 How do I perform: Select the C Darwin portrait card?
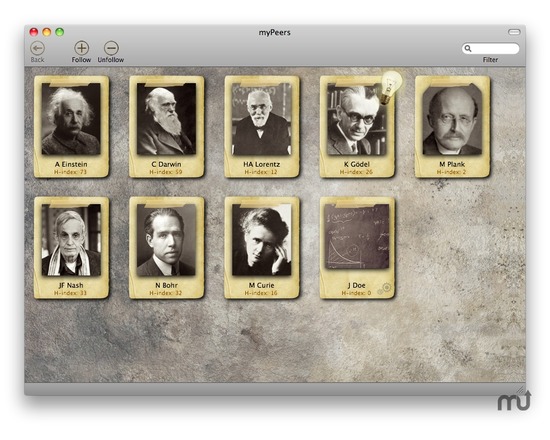[x=167, y=127]
